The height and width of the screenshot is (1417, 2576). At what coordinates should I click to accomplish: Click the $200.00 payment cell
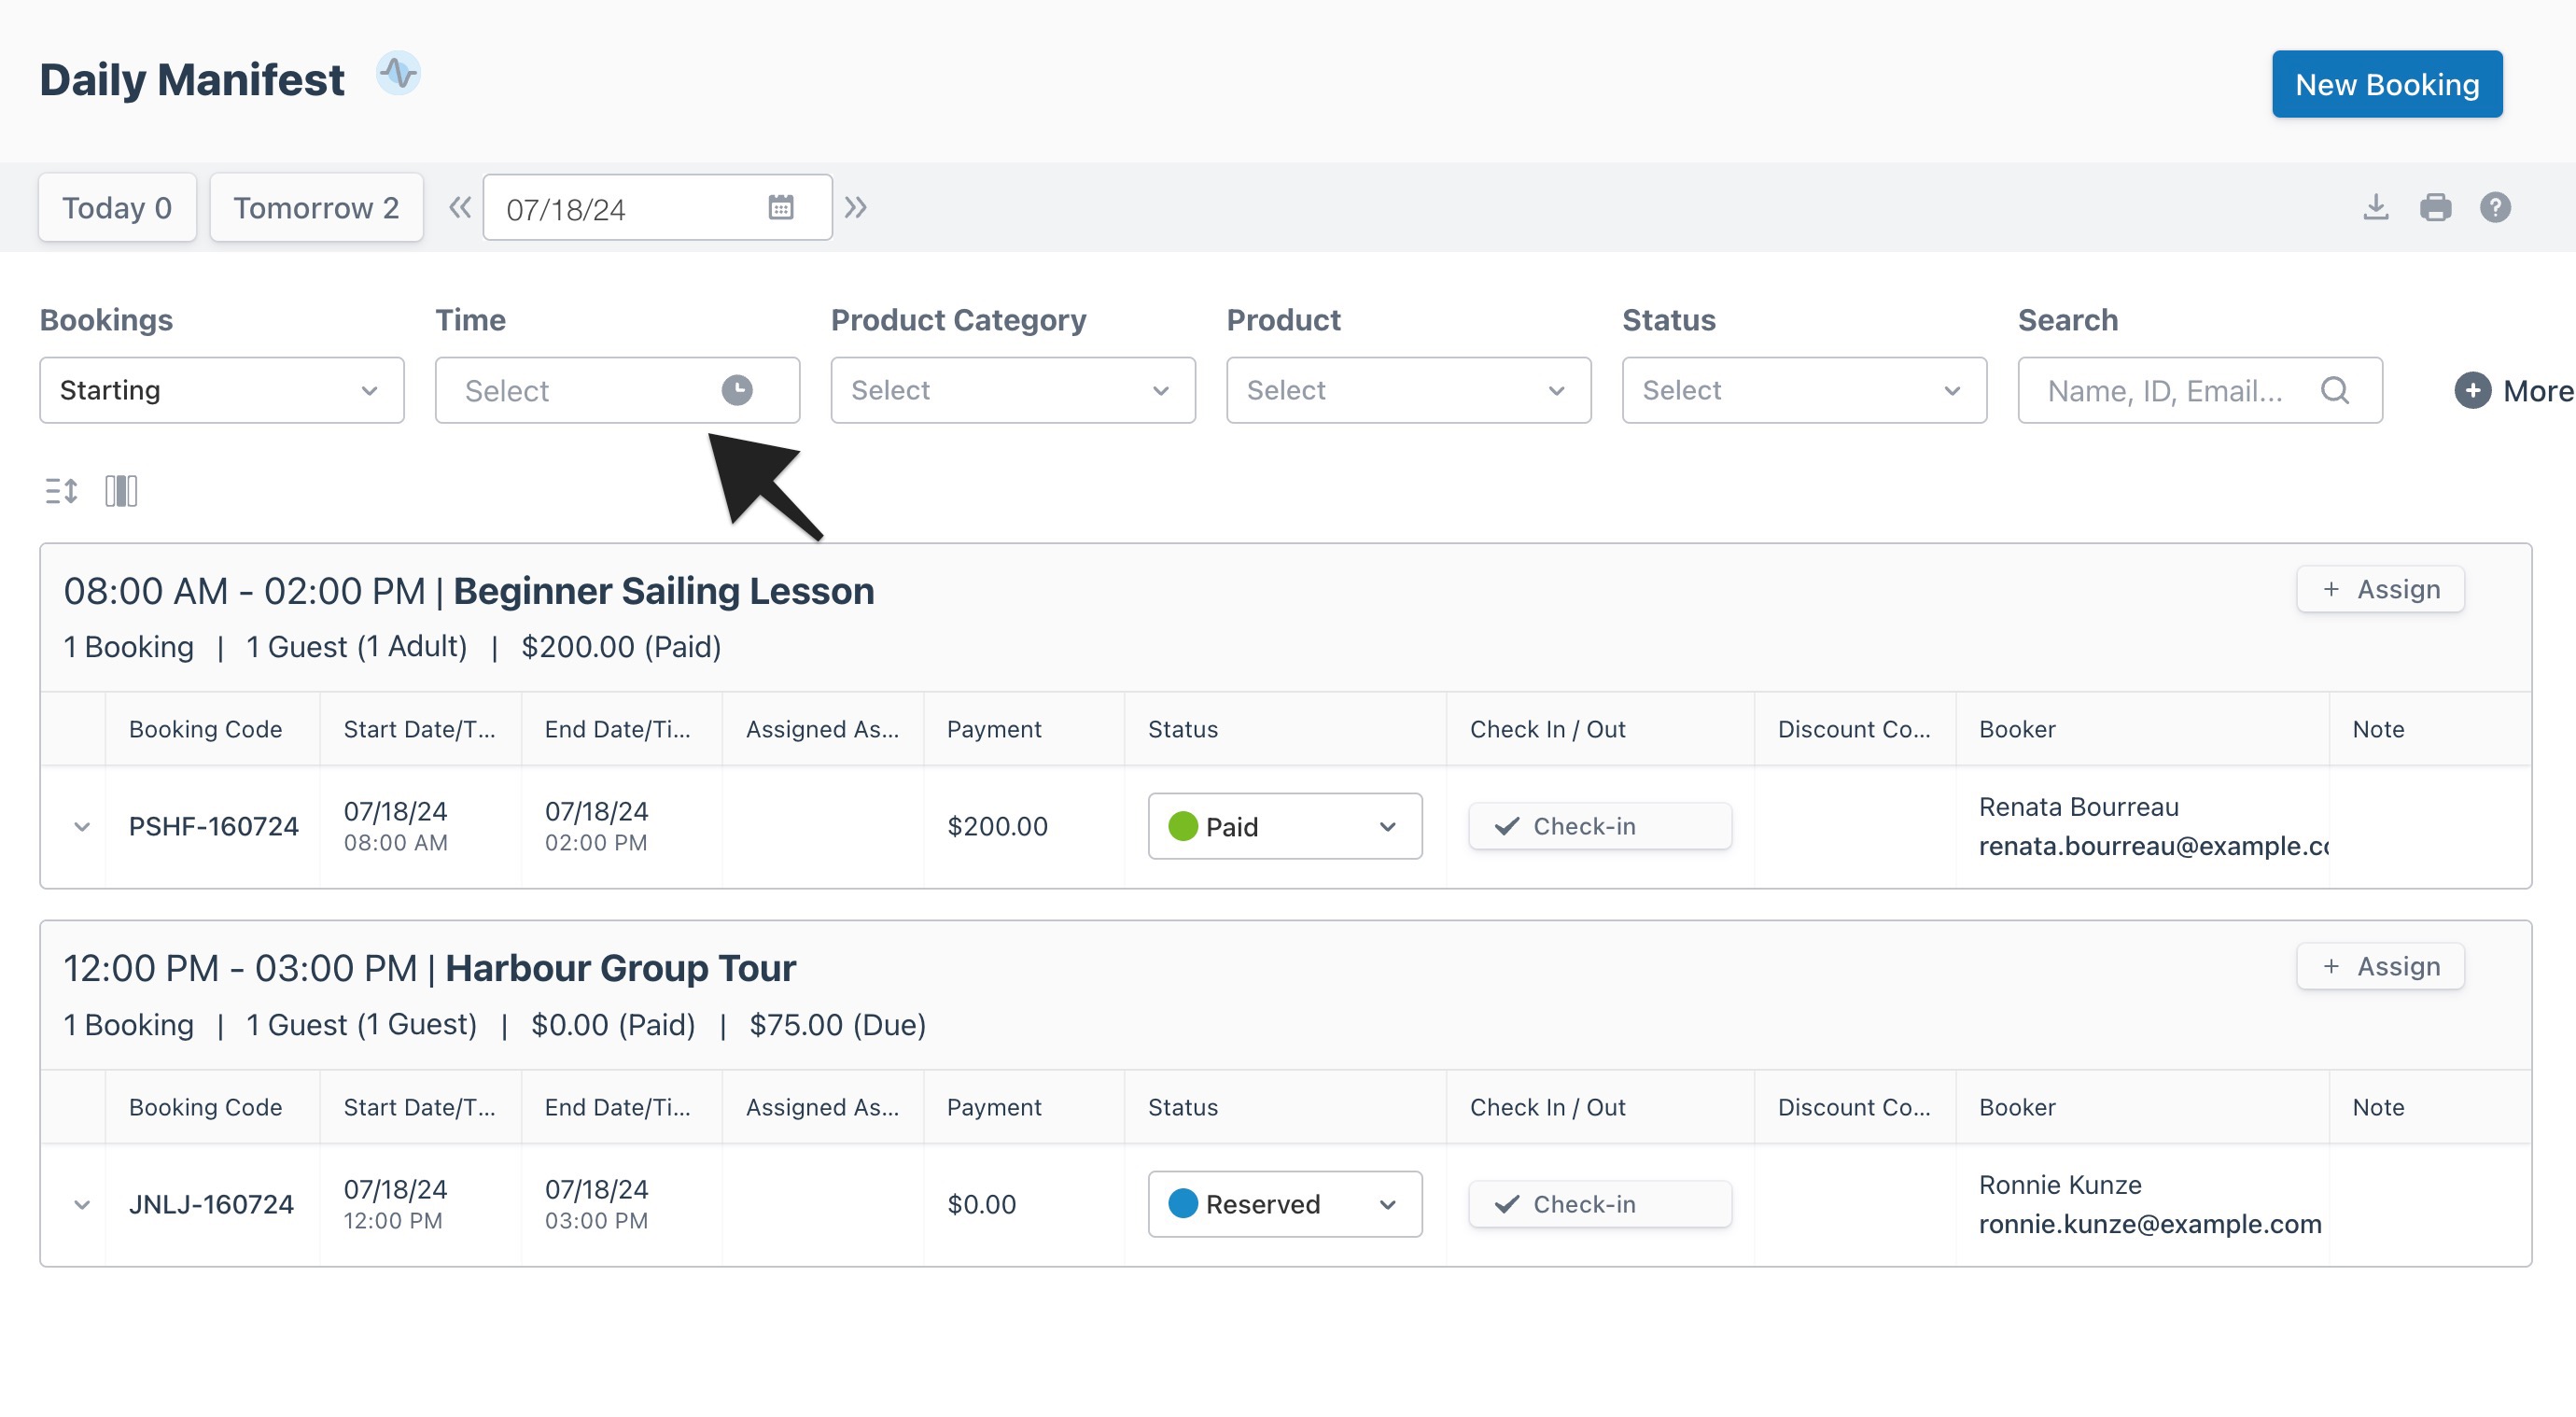point(997,826)
